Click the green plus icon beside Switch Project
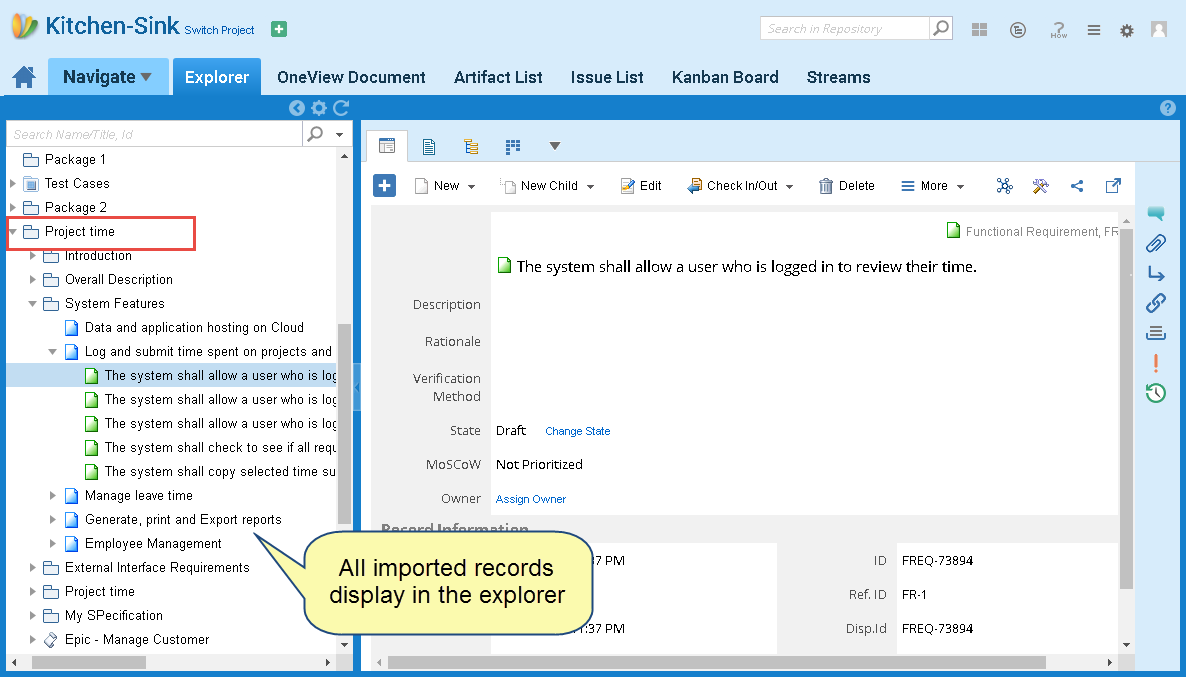Viewport: 1186px width, 677px height. (x=279, y=29)
